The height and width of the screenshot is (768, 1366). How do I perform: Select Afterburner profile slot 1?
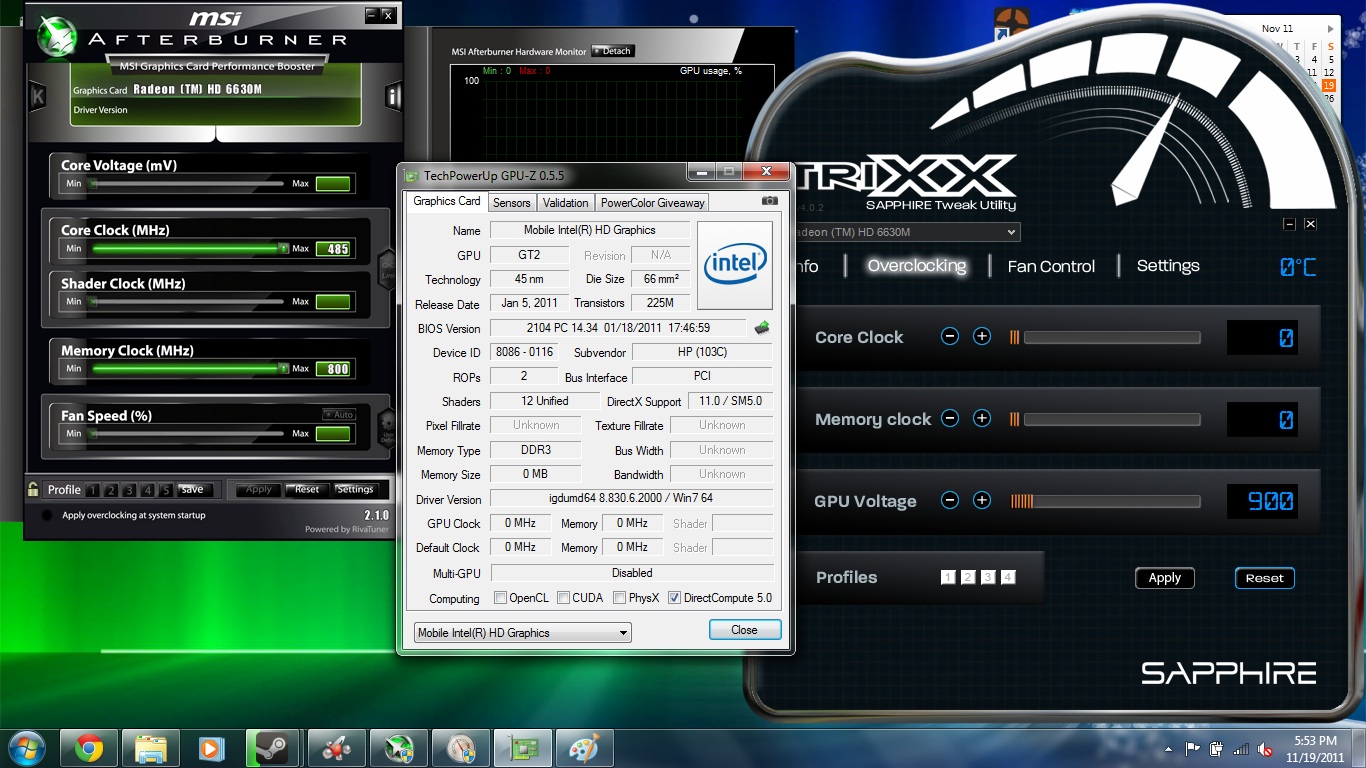92,490
